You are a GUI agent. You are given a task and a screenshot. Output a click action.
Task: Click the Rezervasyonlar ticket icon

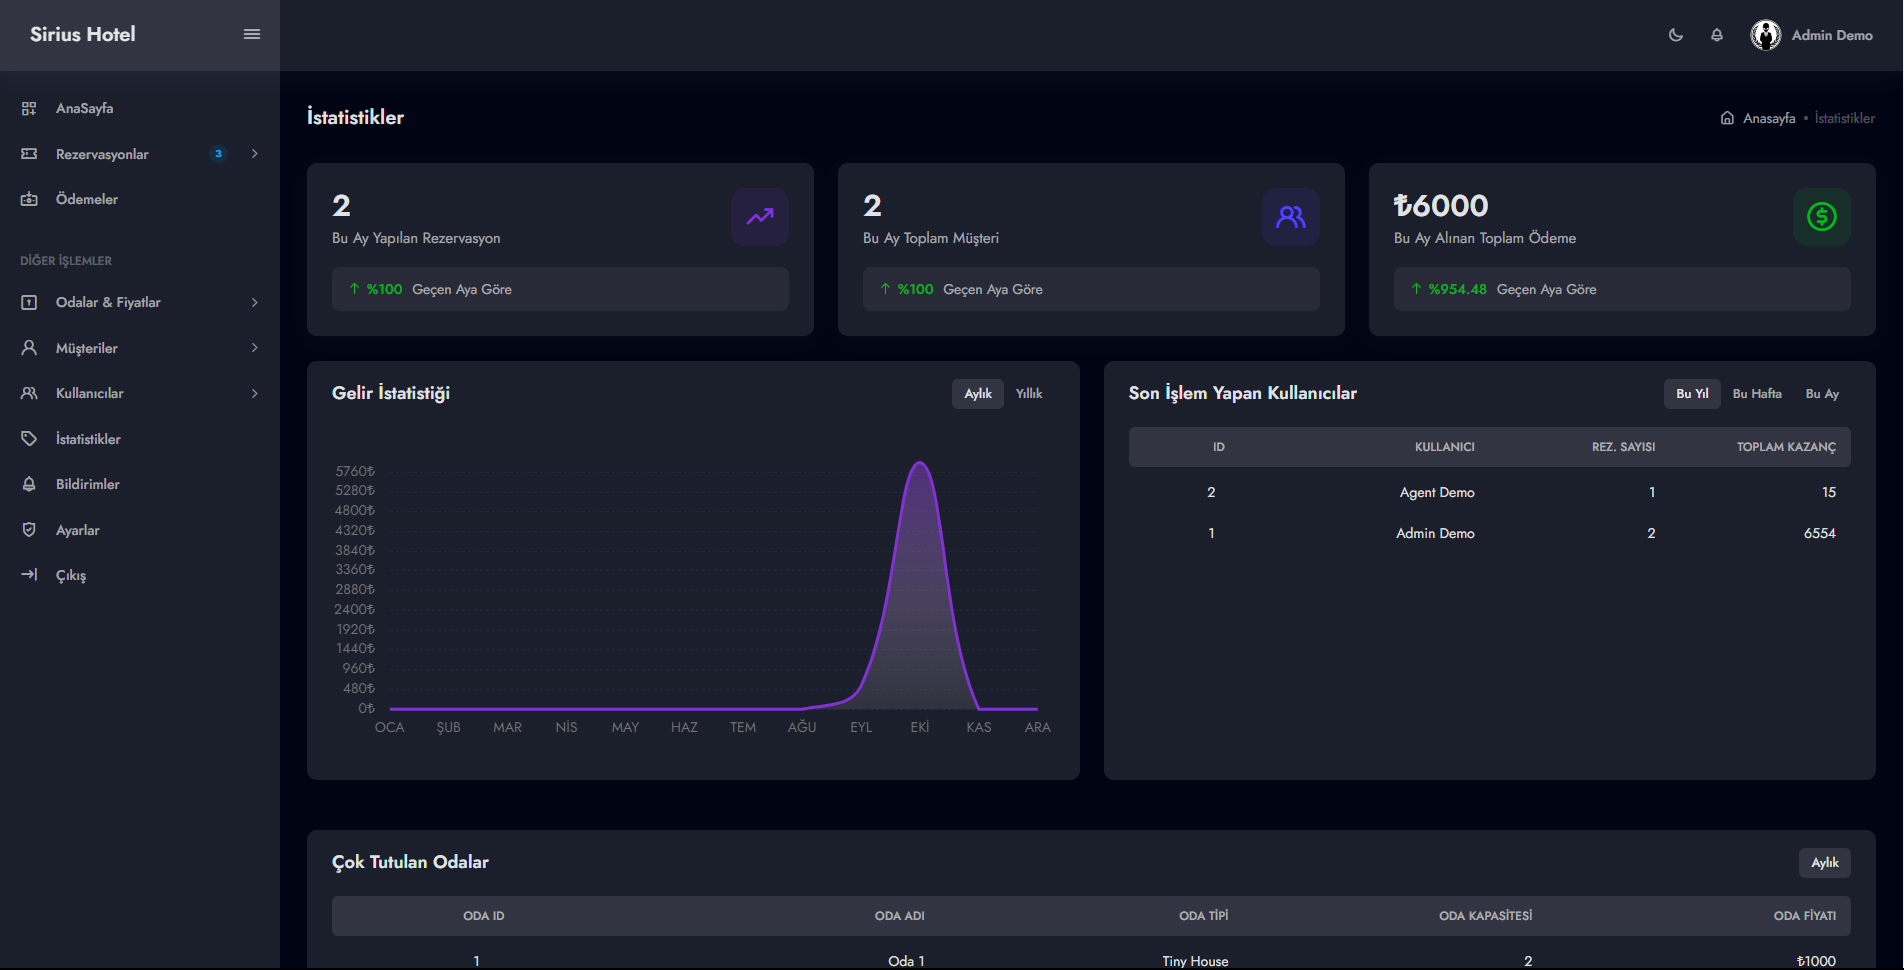coord(29,154)
